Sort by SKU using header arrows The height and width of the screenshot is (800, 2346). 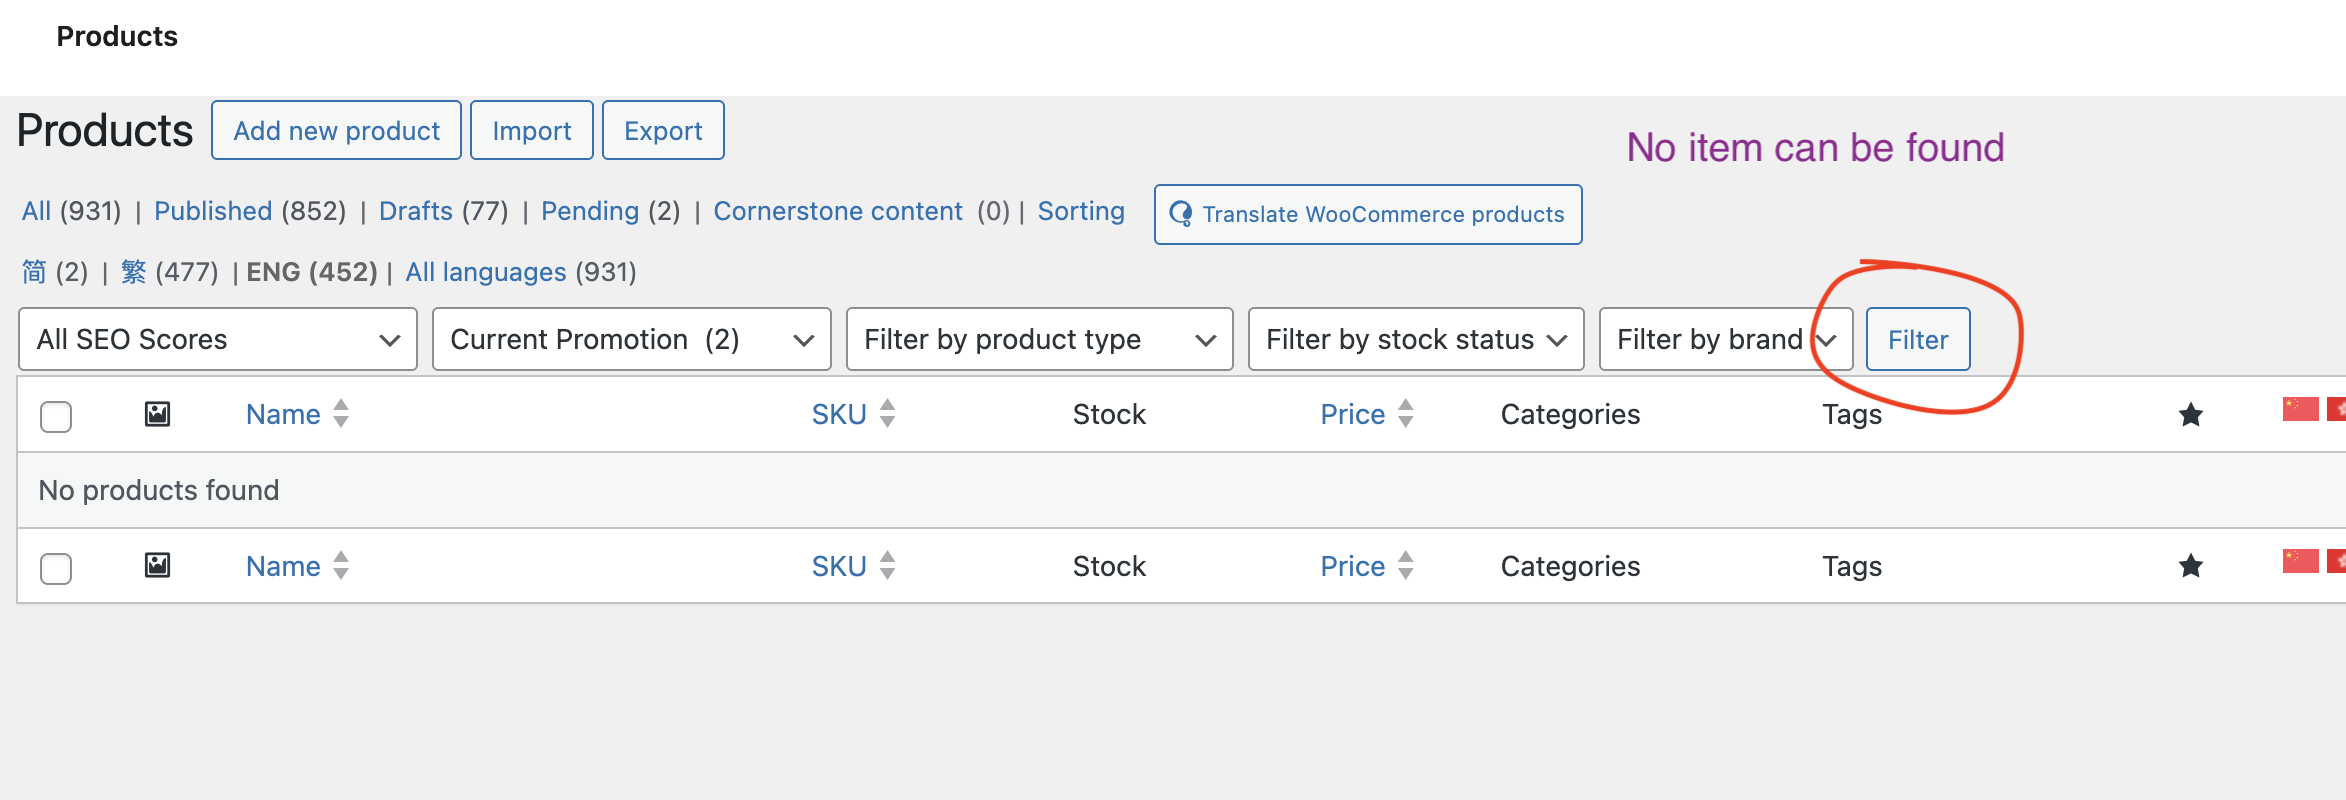(x=887, y=414)
